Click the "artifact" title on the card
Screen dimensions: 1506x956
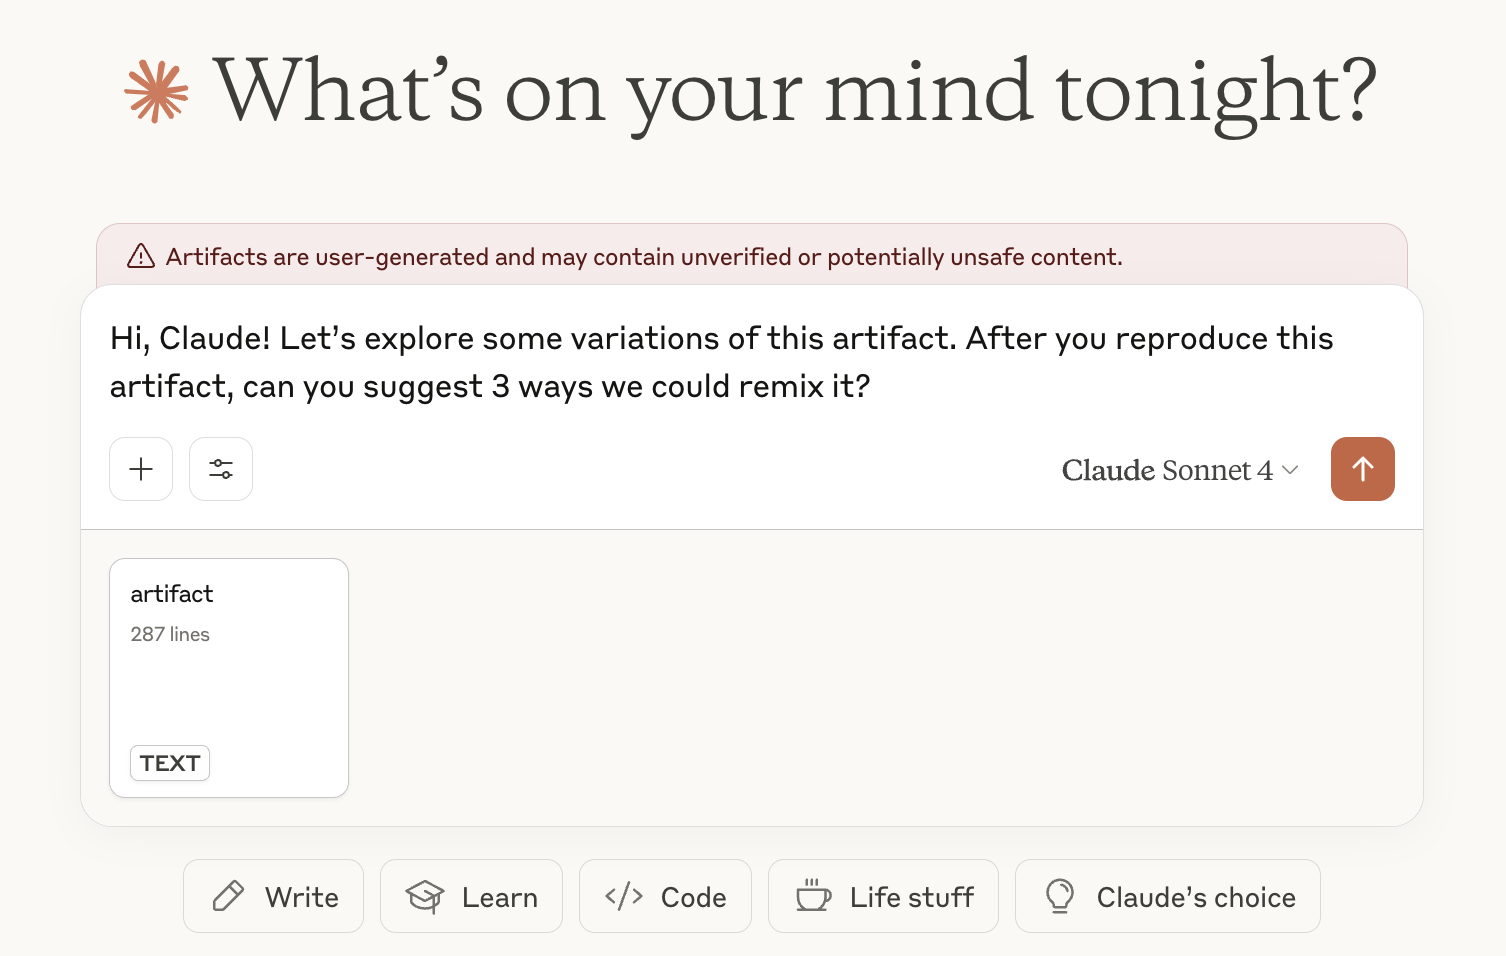172,594
